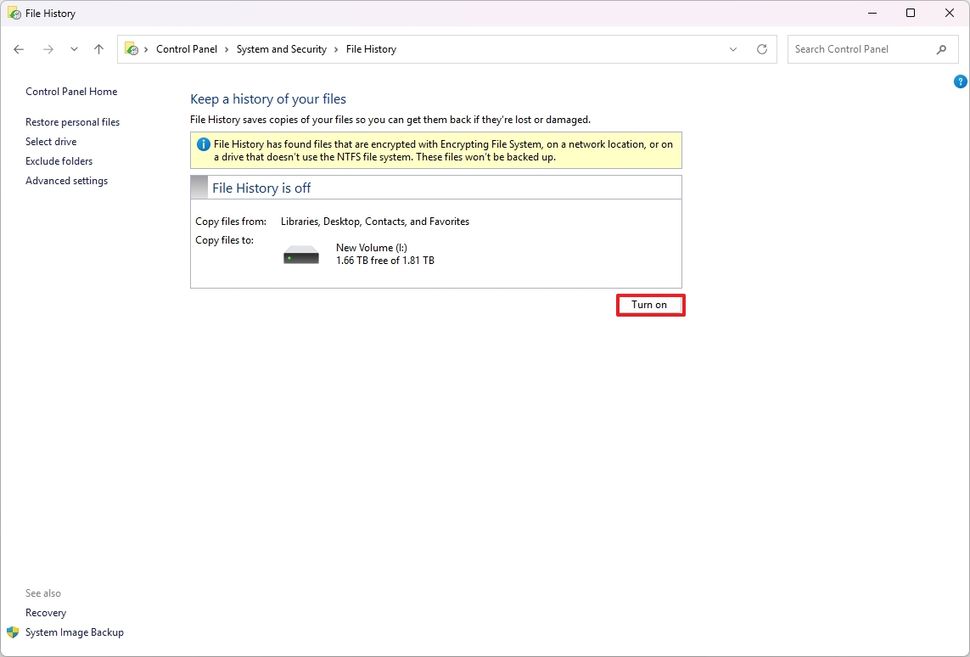Click the search magnifier icon
970x657 pixels.
(941, 48)
